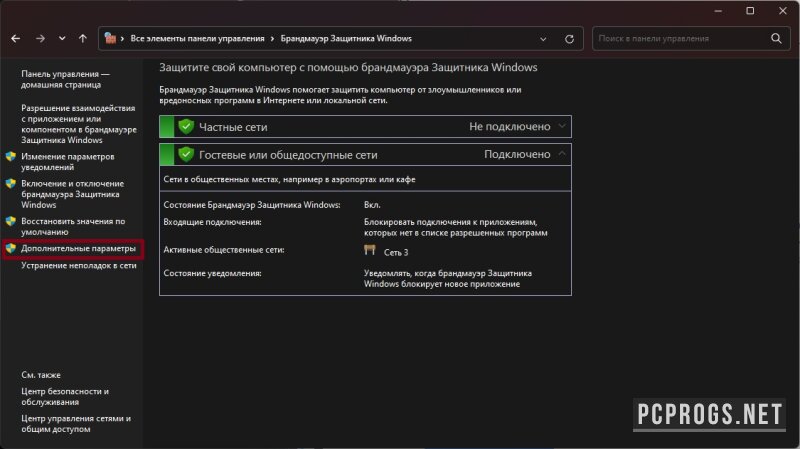This screenshot has width=800, height=449.
Task: Maximize the window
Action: tap(750, 11)
